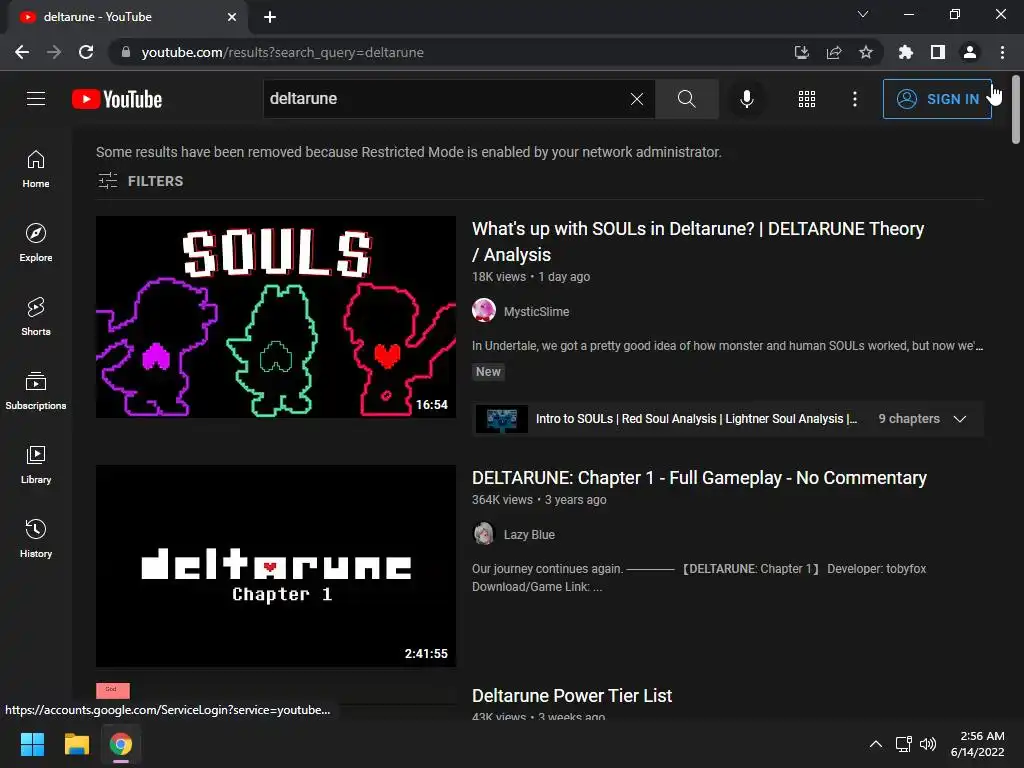Open the Chapter 1 Full Gameplay title
Image resolution: width=1024 pixels, height=768 pixels.
[699, 478]
